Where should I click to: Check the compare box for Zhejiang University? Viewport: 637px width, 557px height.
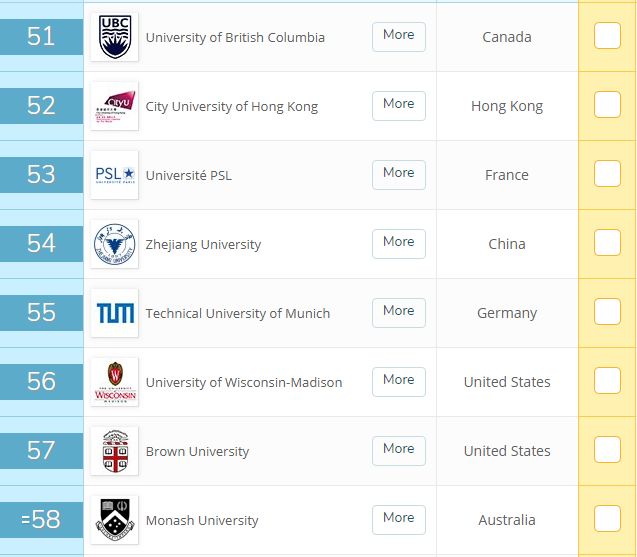pyautogui.click(x=607, y=243)
